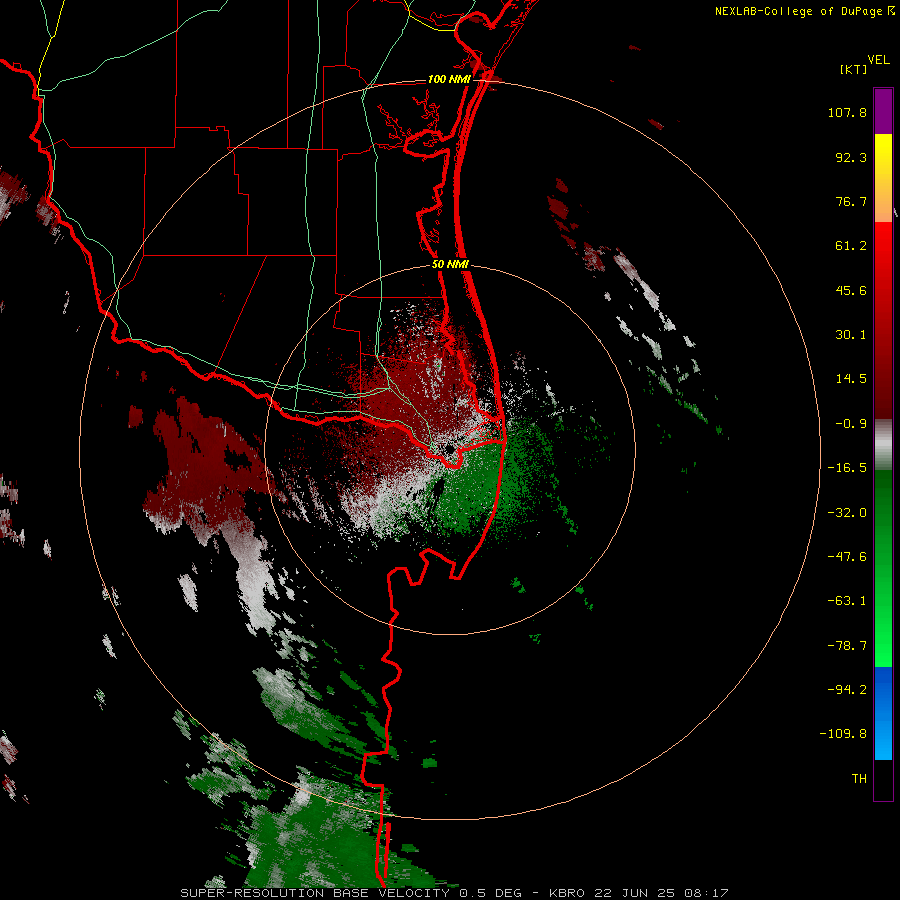
Task: Select the -63.1 legend value
Action: tap(847, 601)
